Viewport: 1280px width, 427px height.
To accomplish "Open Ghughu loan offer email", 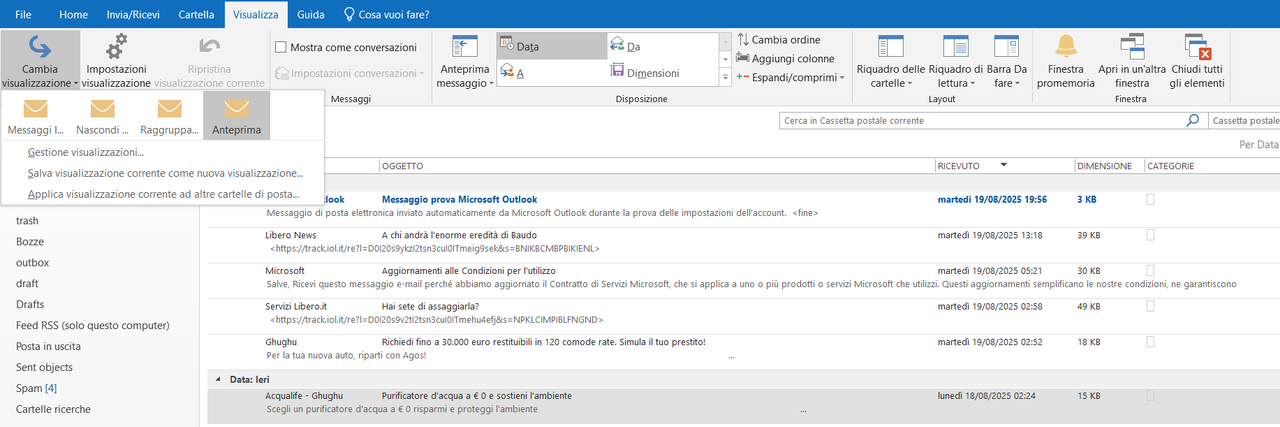I will click(x=742, y=348).
